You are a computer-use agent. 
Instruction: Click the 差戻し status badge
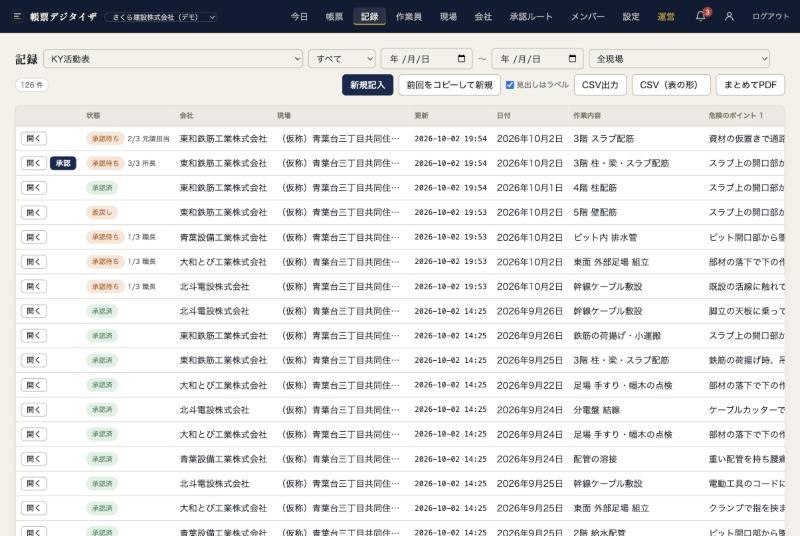point(102,212)
